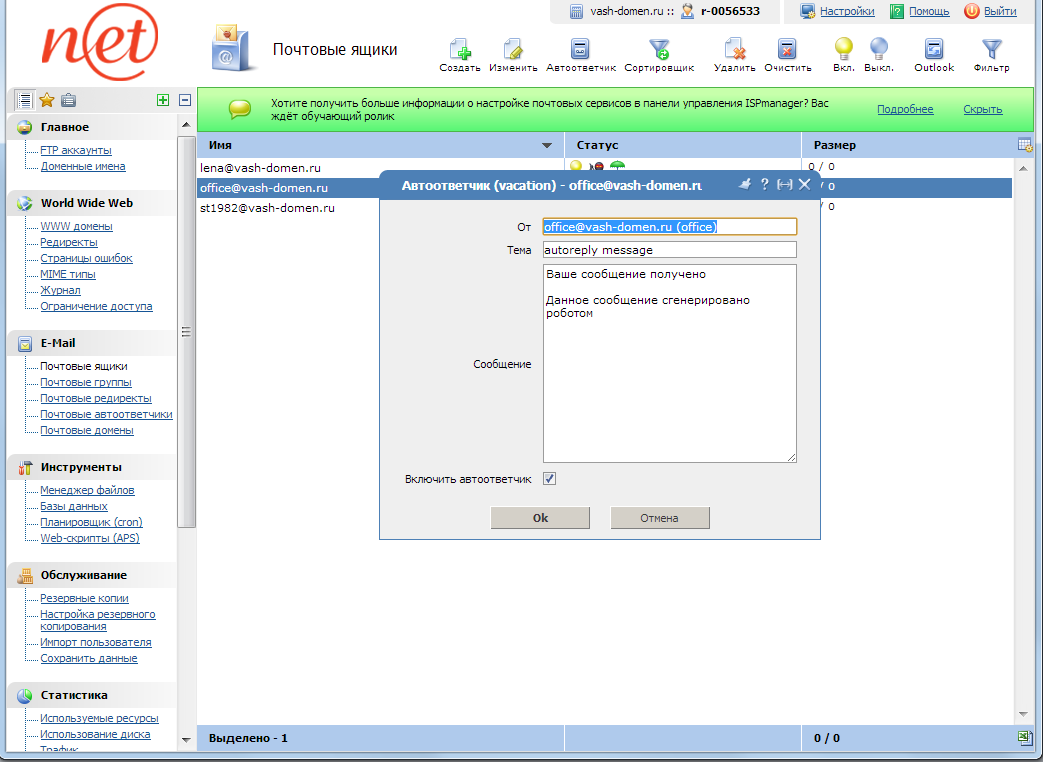Viewport: 1043px width, 762px height.
Task: Disable mailbox with Выкл. blue bulb
Action: [878, 48]
